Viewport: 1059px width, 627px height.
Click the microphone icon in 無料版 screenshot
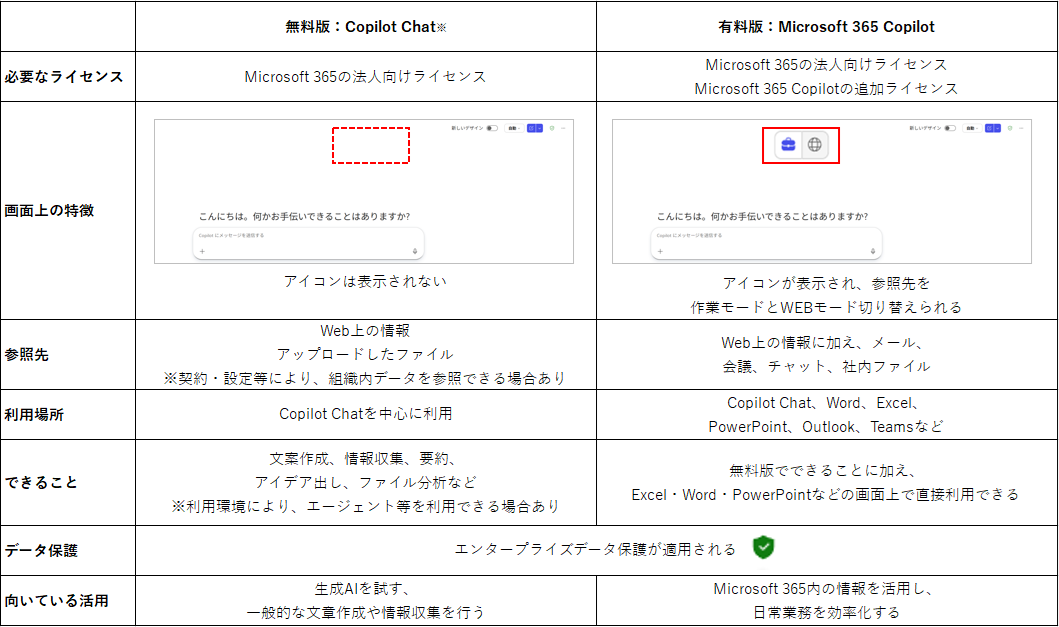click(415, 251)
